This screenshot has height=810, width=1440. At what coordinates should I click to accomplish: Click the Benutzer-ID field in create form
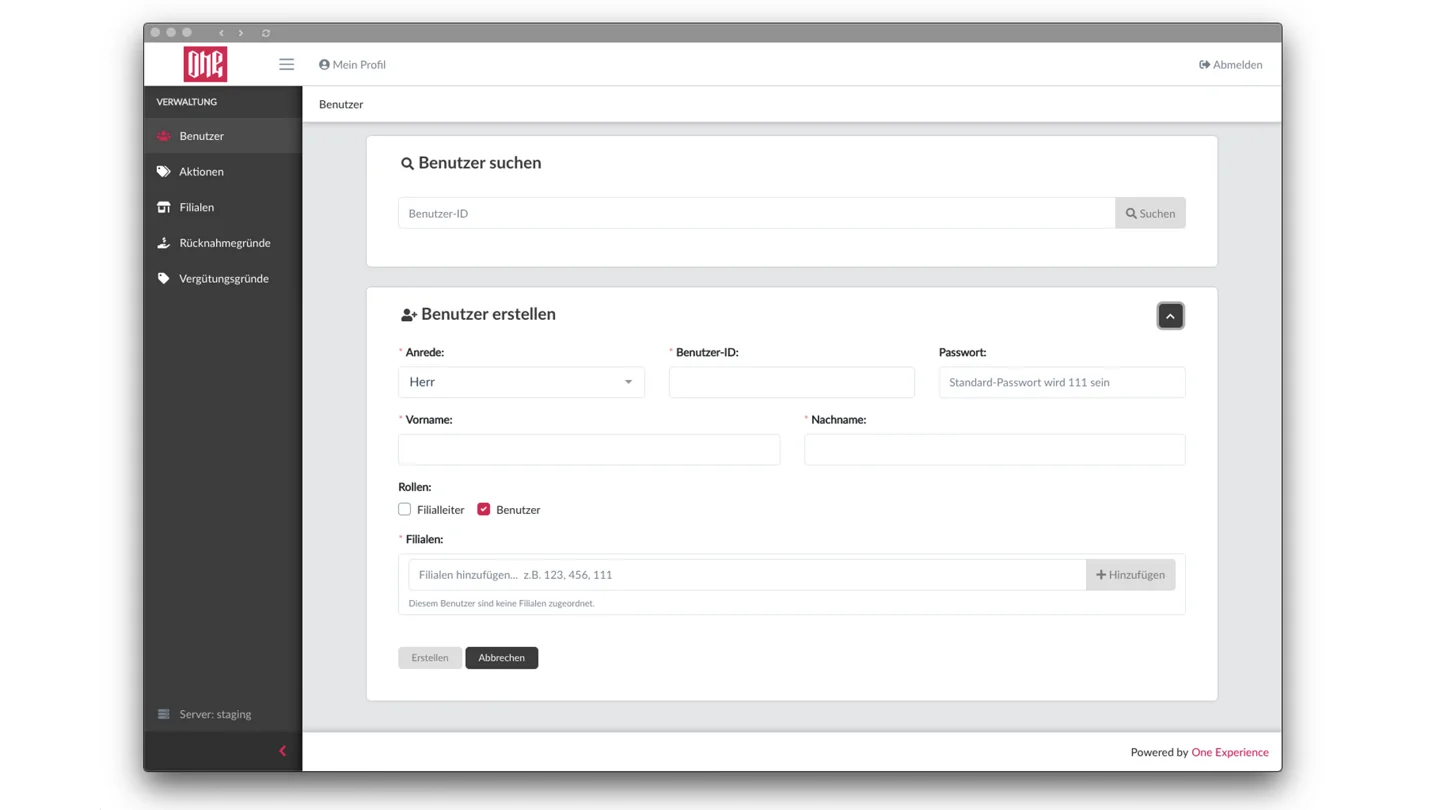tap(791, 382)
